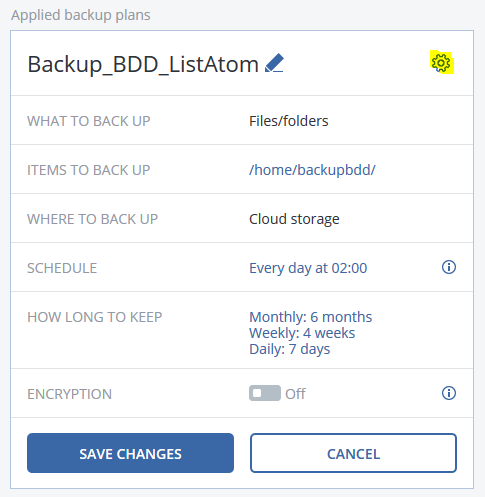Click the SCHEDULE row label
This screenshot has height=497, width=485.
pyautogui.click(x=62, y=268)
